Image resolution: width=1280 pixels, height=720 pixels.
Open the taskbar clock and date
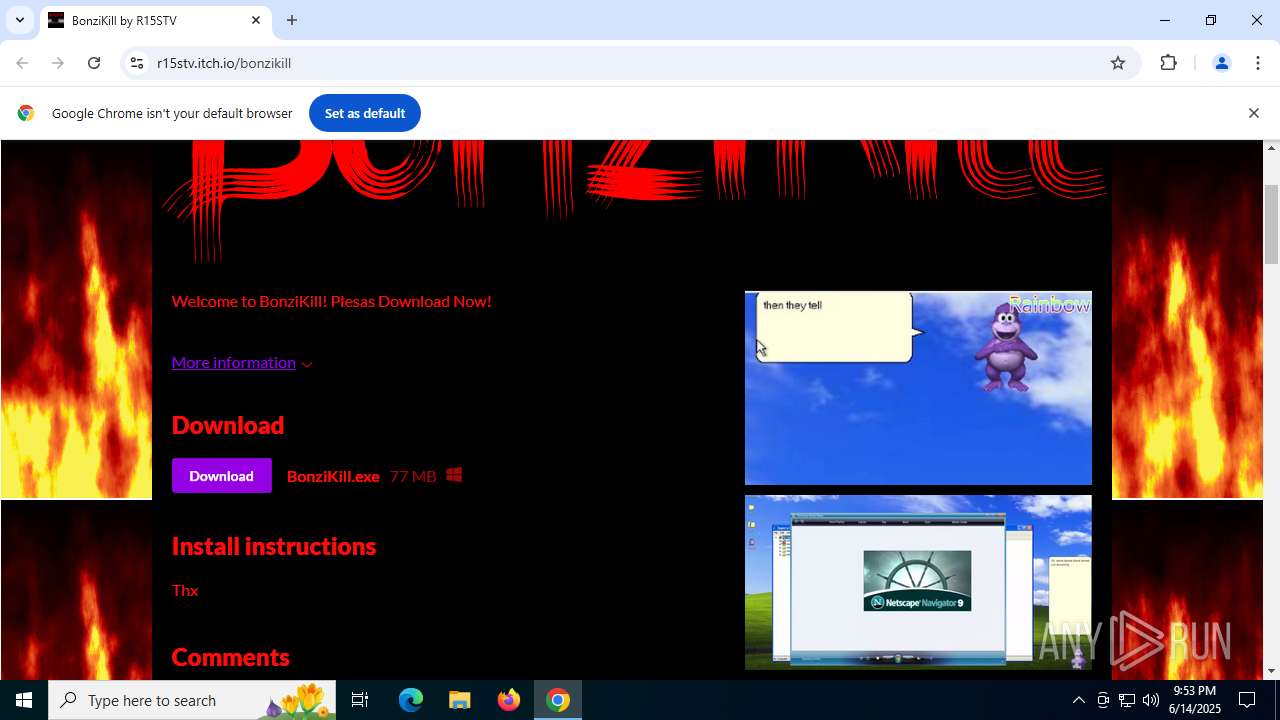(x=1196, y=700)
